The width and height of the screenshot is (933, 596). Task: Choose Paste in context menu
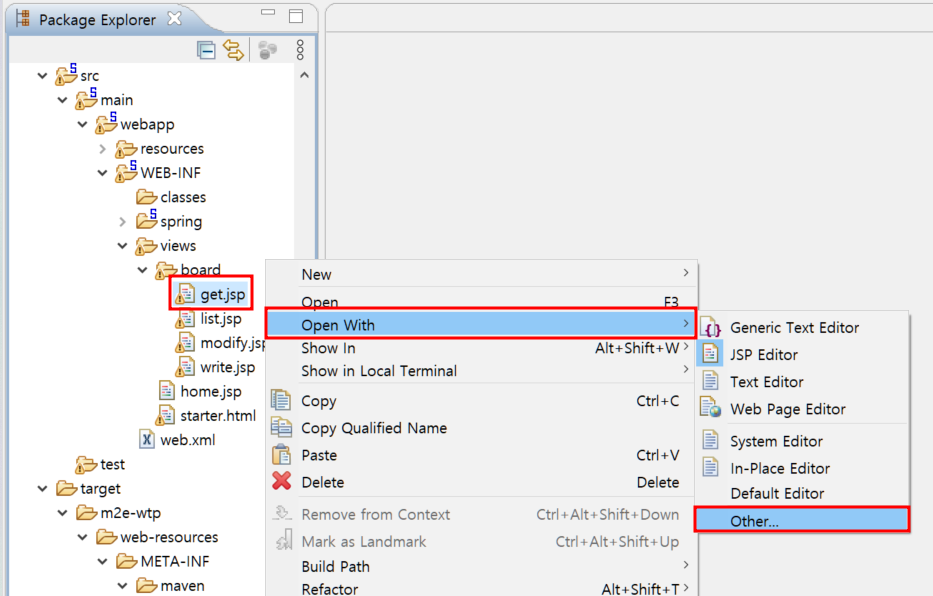481,455
